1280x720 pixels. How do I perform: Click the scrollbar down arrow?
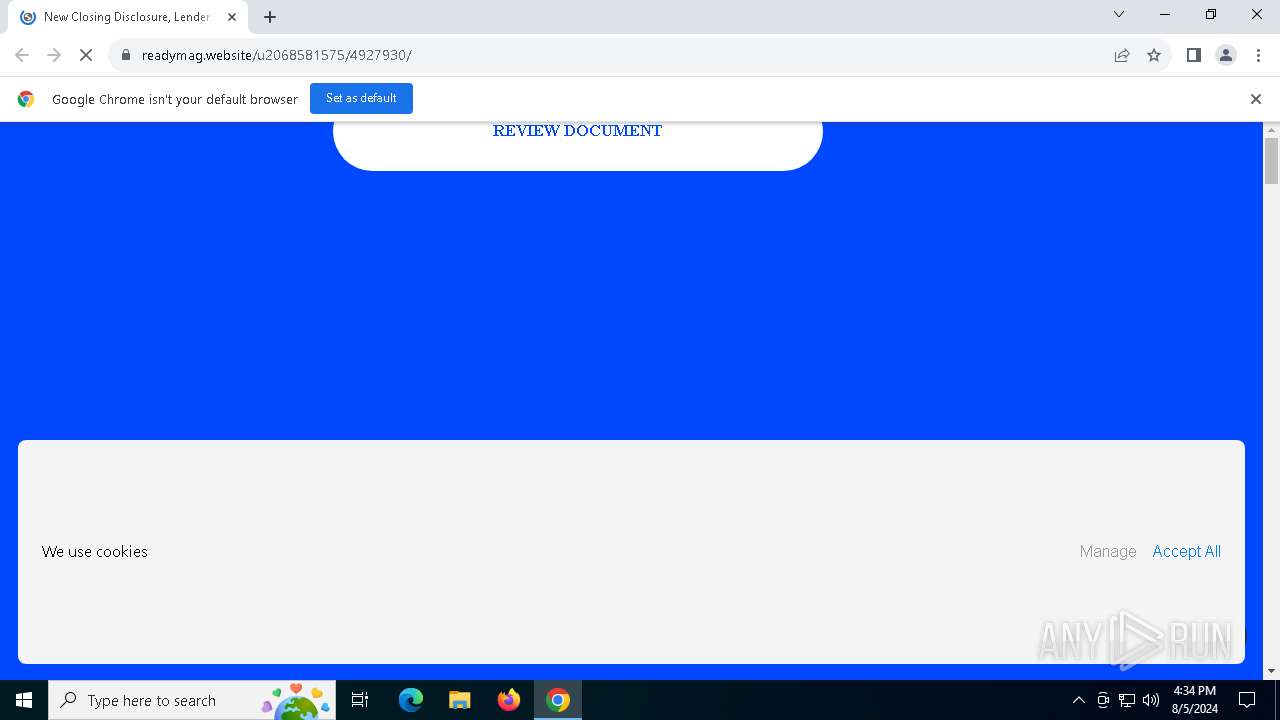pyautogui.click(x=1272, y=671)
